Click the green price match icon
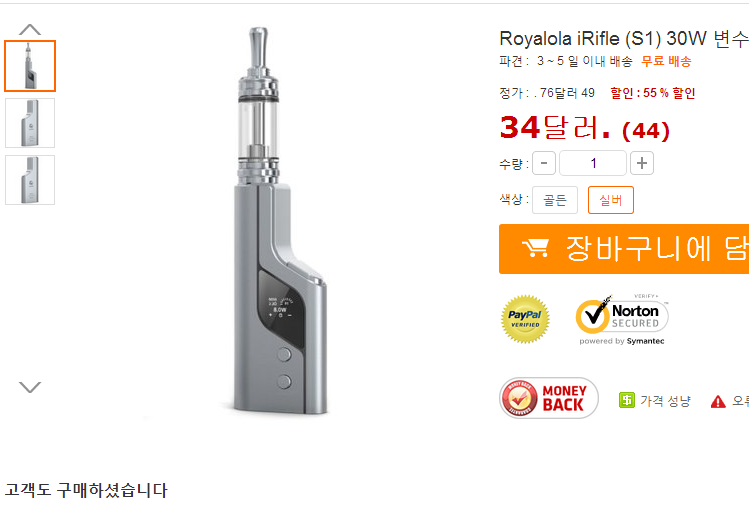 click(x=626, y=400)
